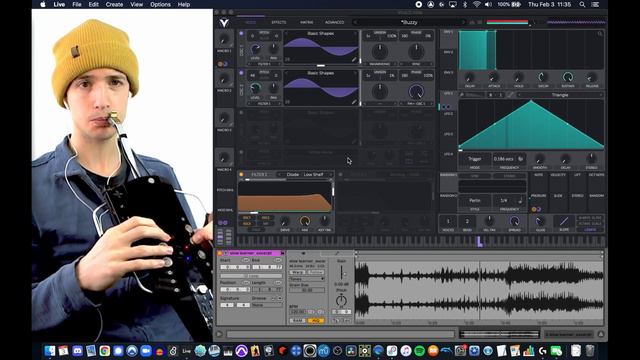
Task: Click the clip Gain slider
Action: pyautogui.click(x=341, y=272)
